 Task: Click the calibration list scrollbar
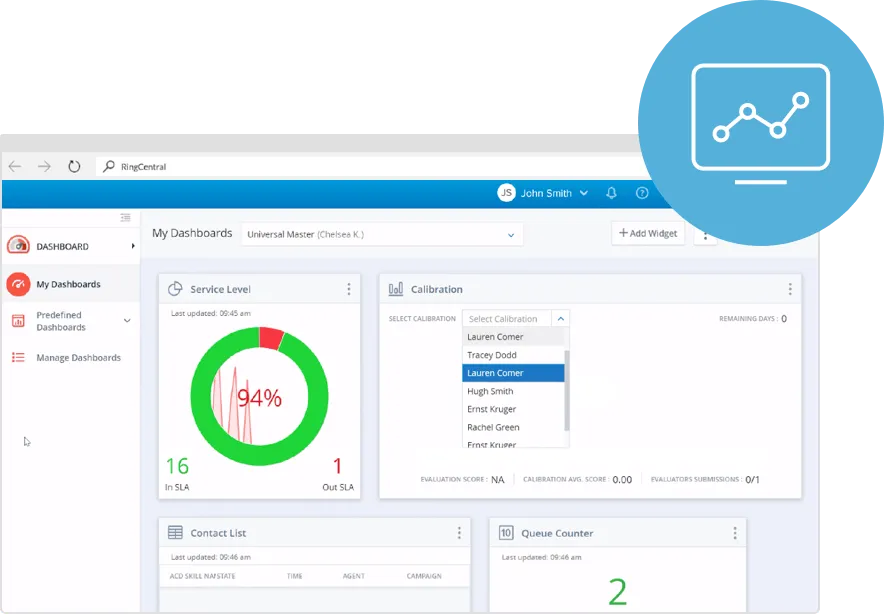[x=567, y=388]
